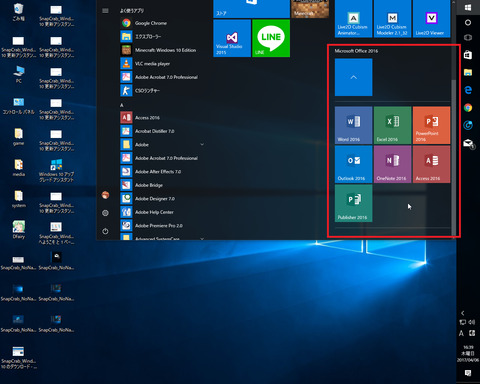Click the Windows Start button on taskbar
The height and width of the screenshot is (384, 480).
(468, 7)
